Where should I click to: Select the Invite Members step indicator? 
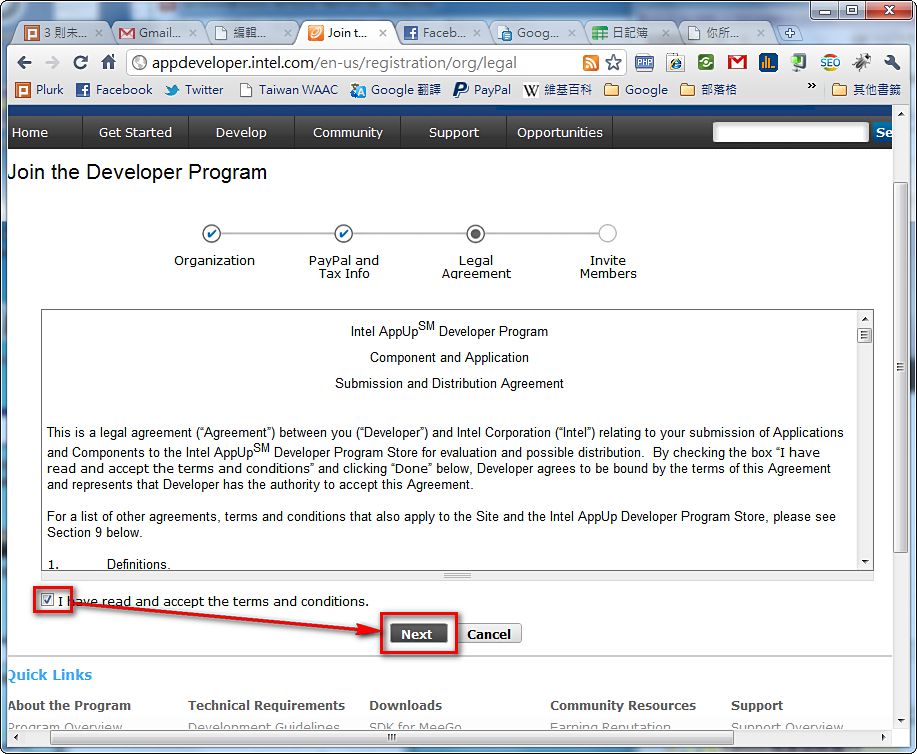(608, 233)
